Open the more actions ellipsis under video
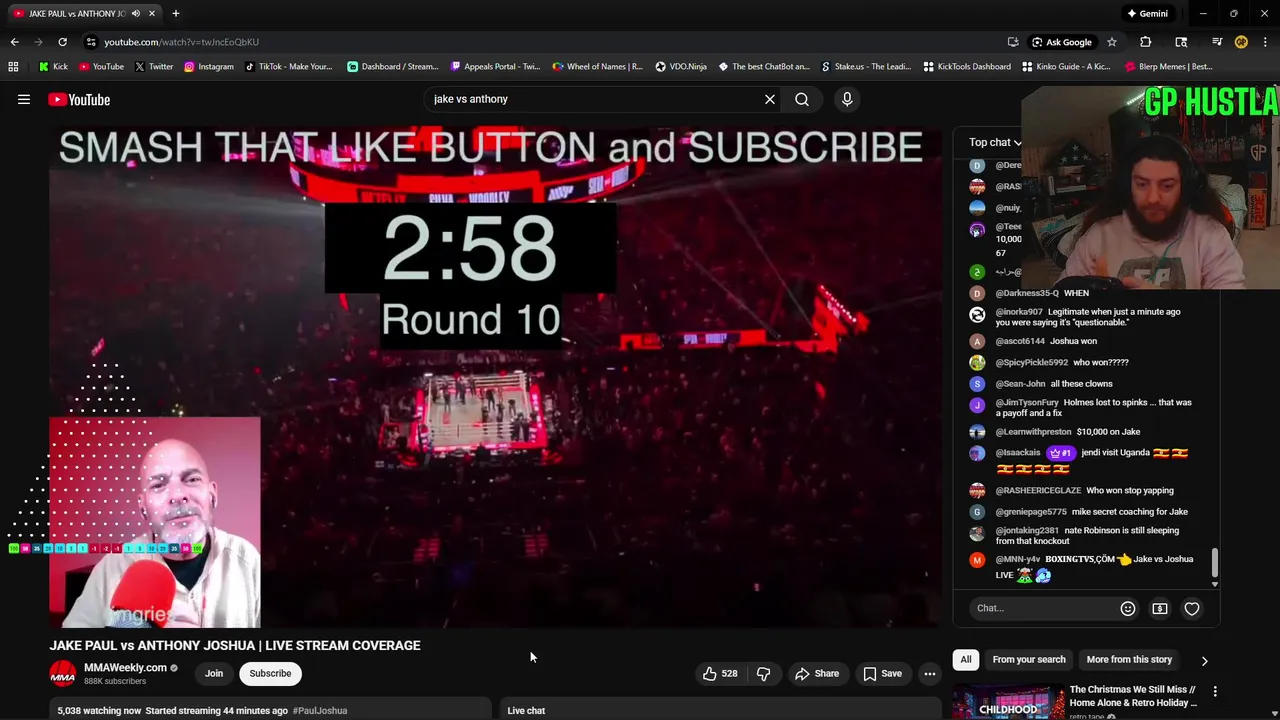Viewport: 1280px width, 720px height. 930,673
